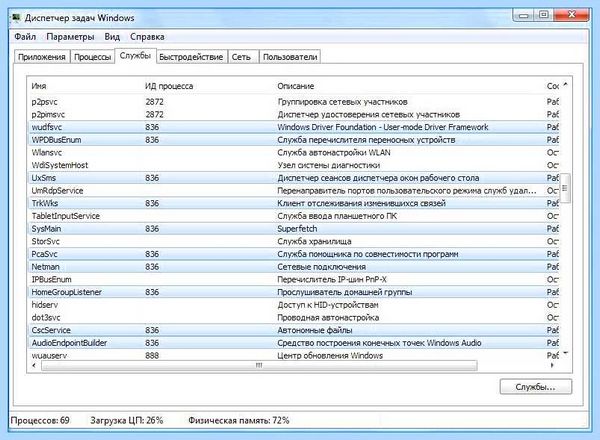600x440 pixels.
Task: Click the scroll down arrow of services list
Action: coord(566,353)
